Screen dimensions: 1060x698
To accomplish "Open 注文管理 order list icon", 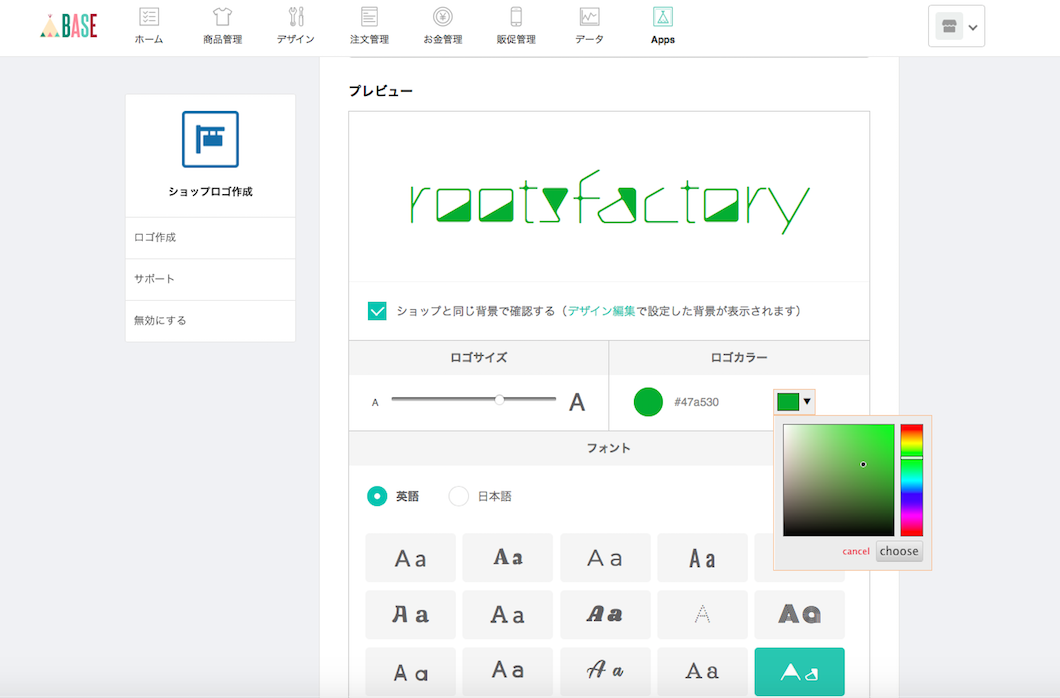I will coord(369,17).
